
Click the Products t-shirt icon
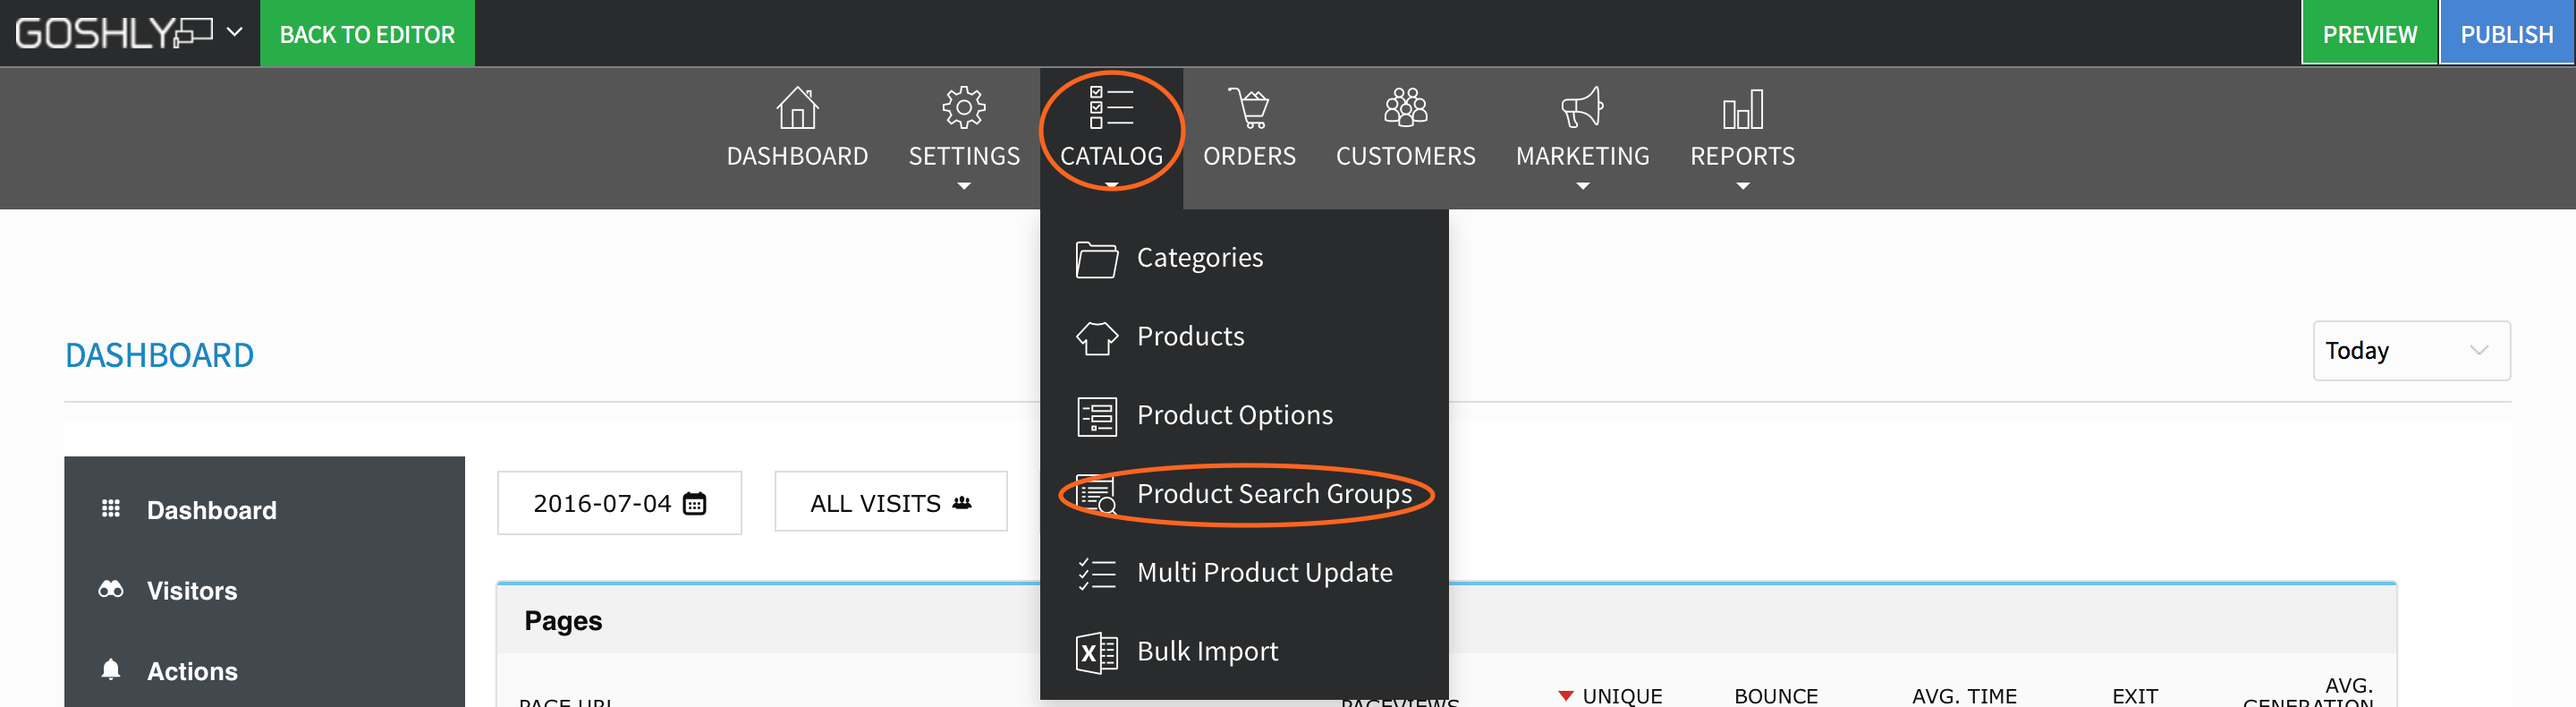point(1096,337)
